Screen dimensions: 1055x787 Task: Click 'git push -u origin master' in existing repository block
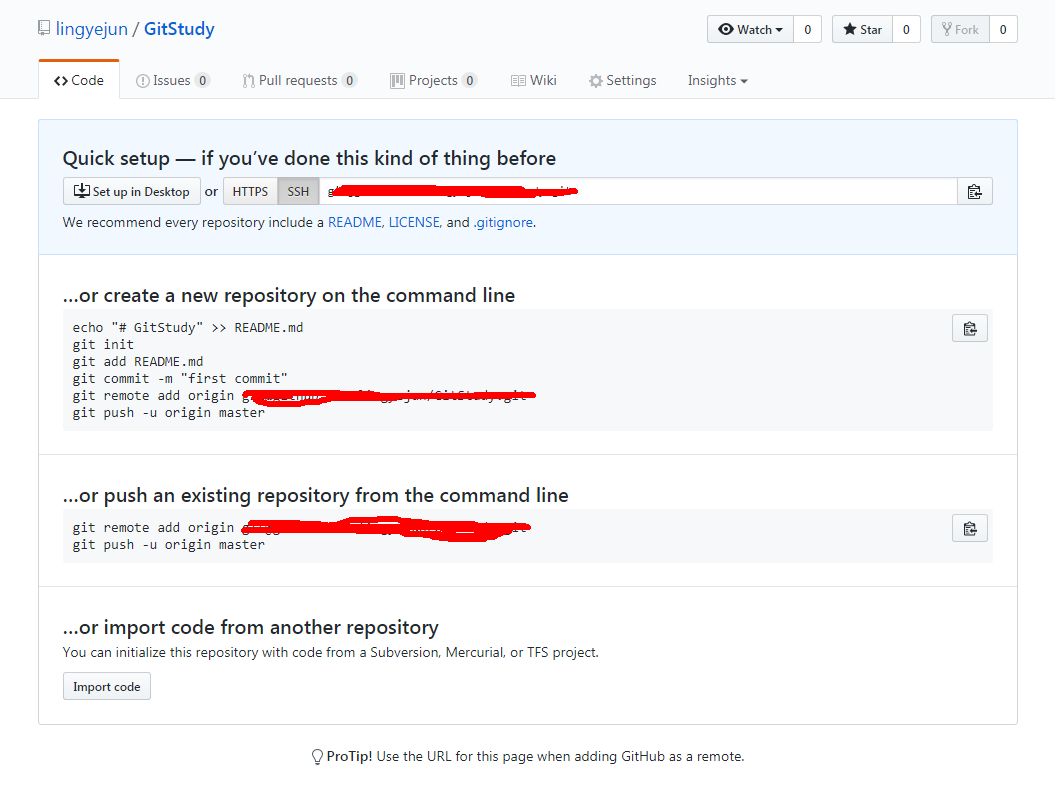click(169, 545)
